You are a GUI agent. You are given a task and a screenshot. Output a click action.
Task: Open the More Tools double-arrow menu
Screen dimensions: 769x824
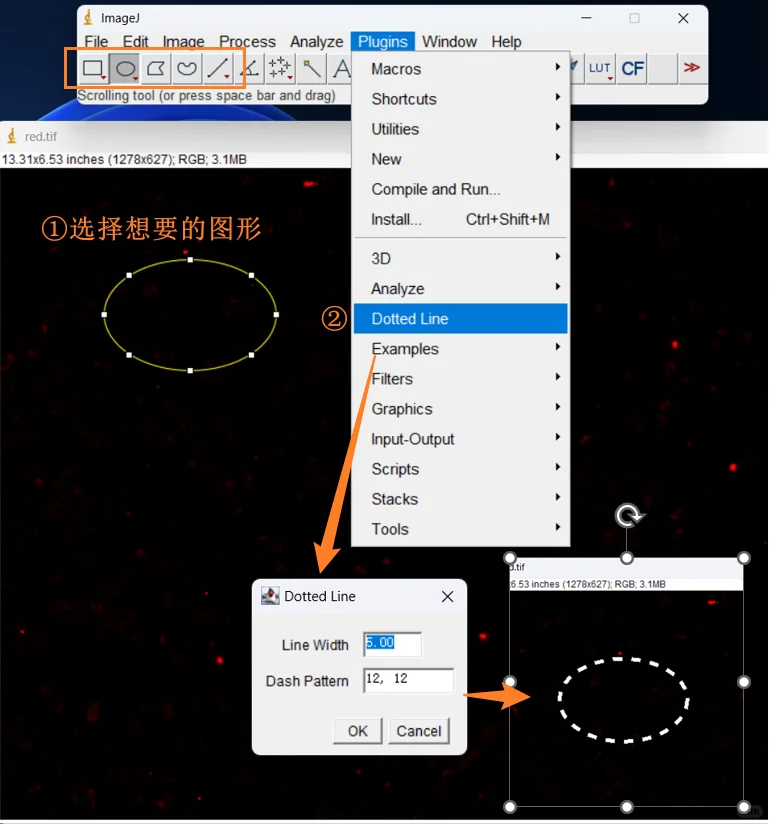coord(691,68)
